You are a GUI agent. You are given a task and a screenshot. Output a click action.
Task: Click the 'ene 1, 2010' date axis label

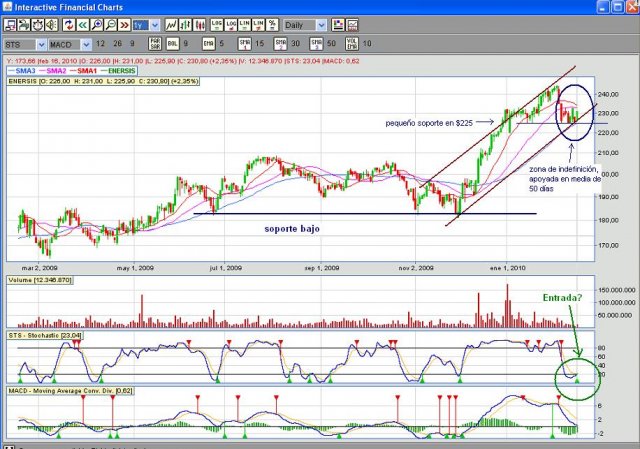click(x=507, y=268)
